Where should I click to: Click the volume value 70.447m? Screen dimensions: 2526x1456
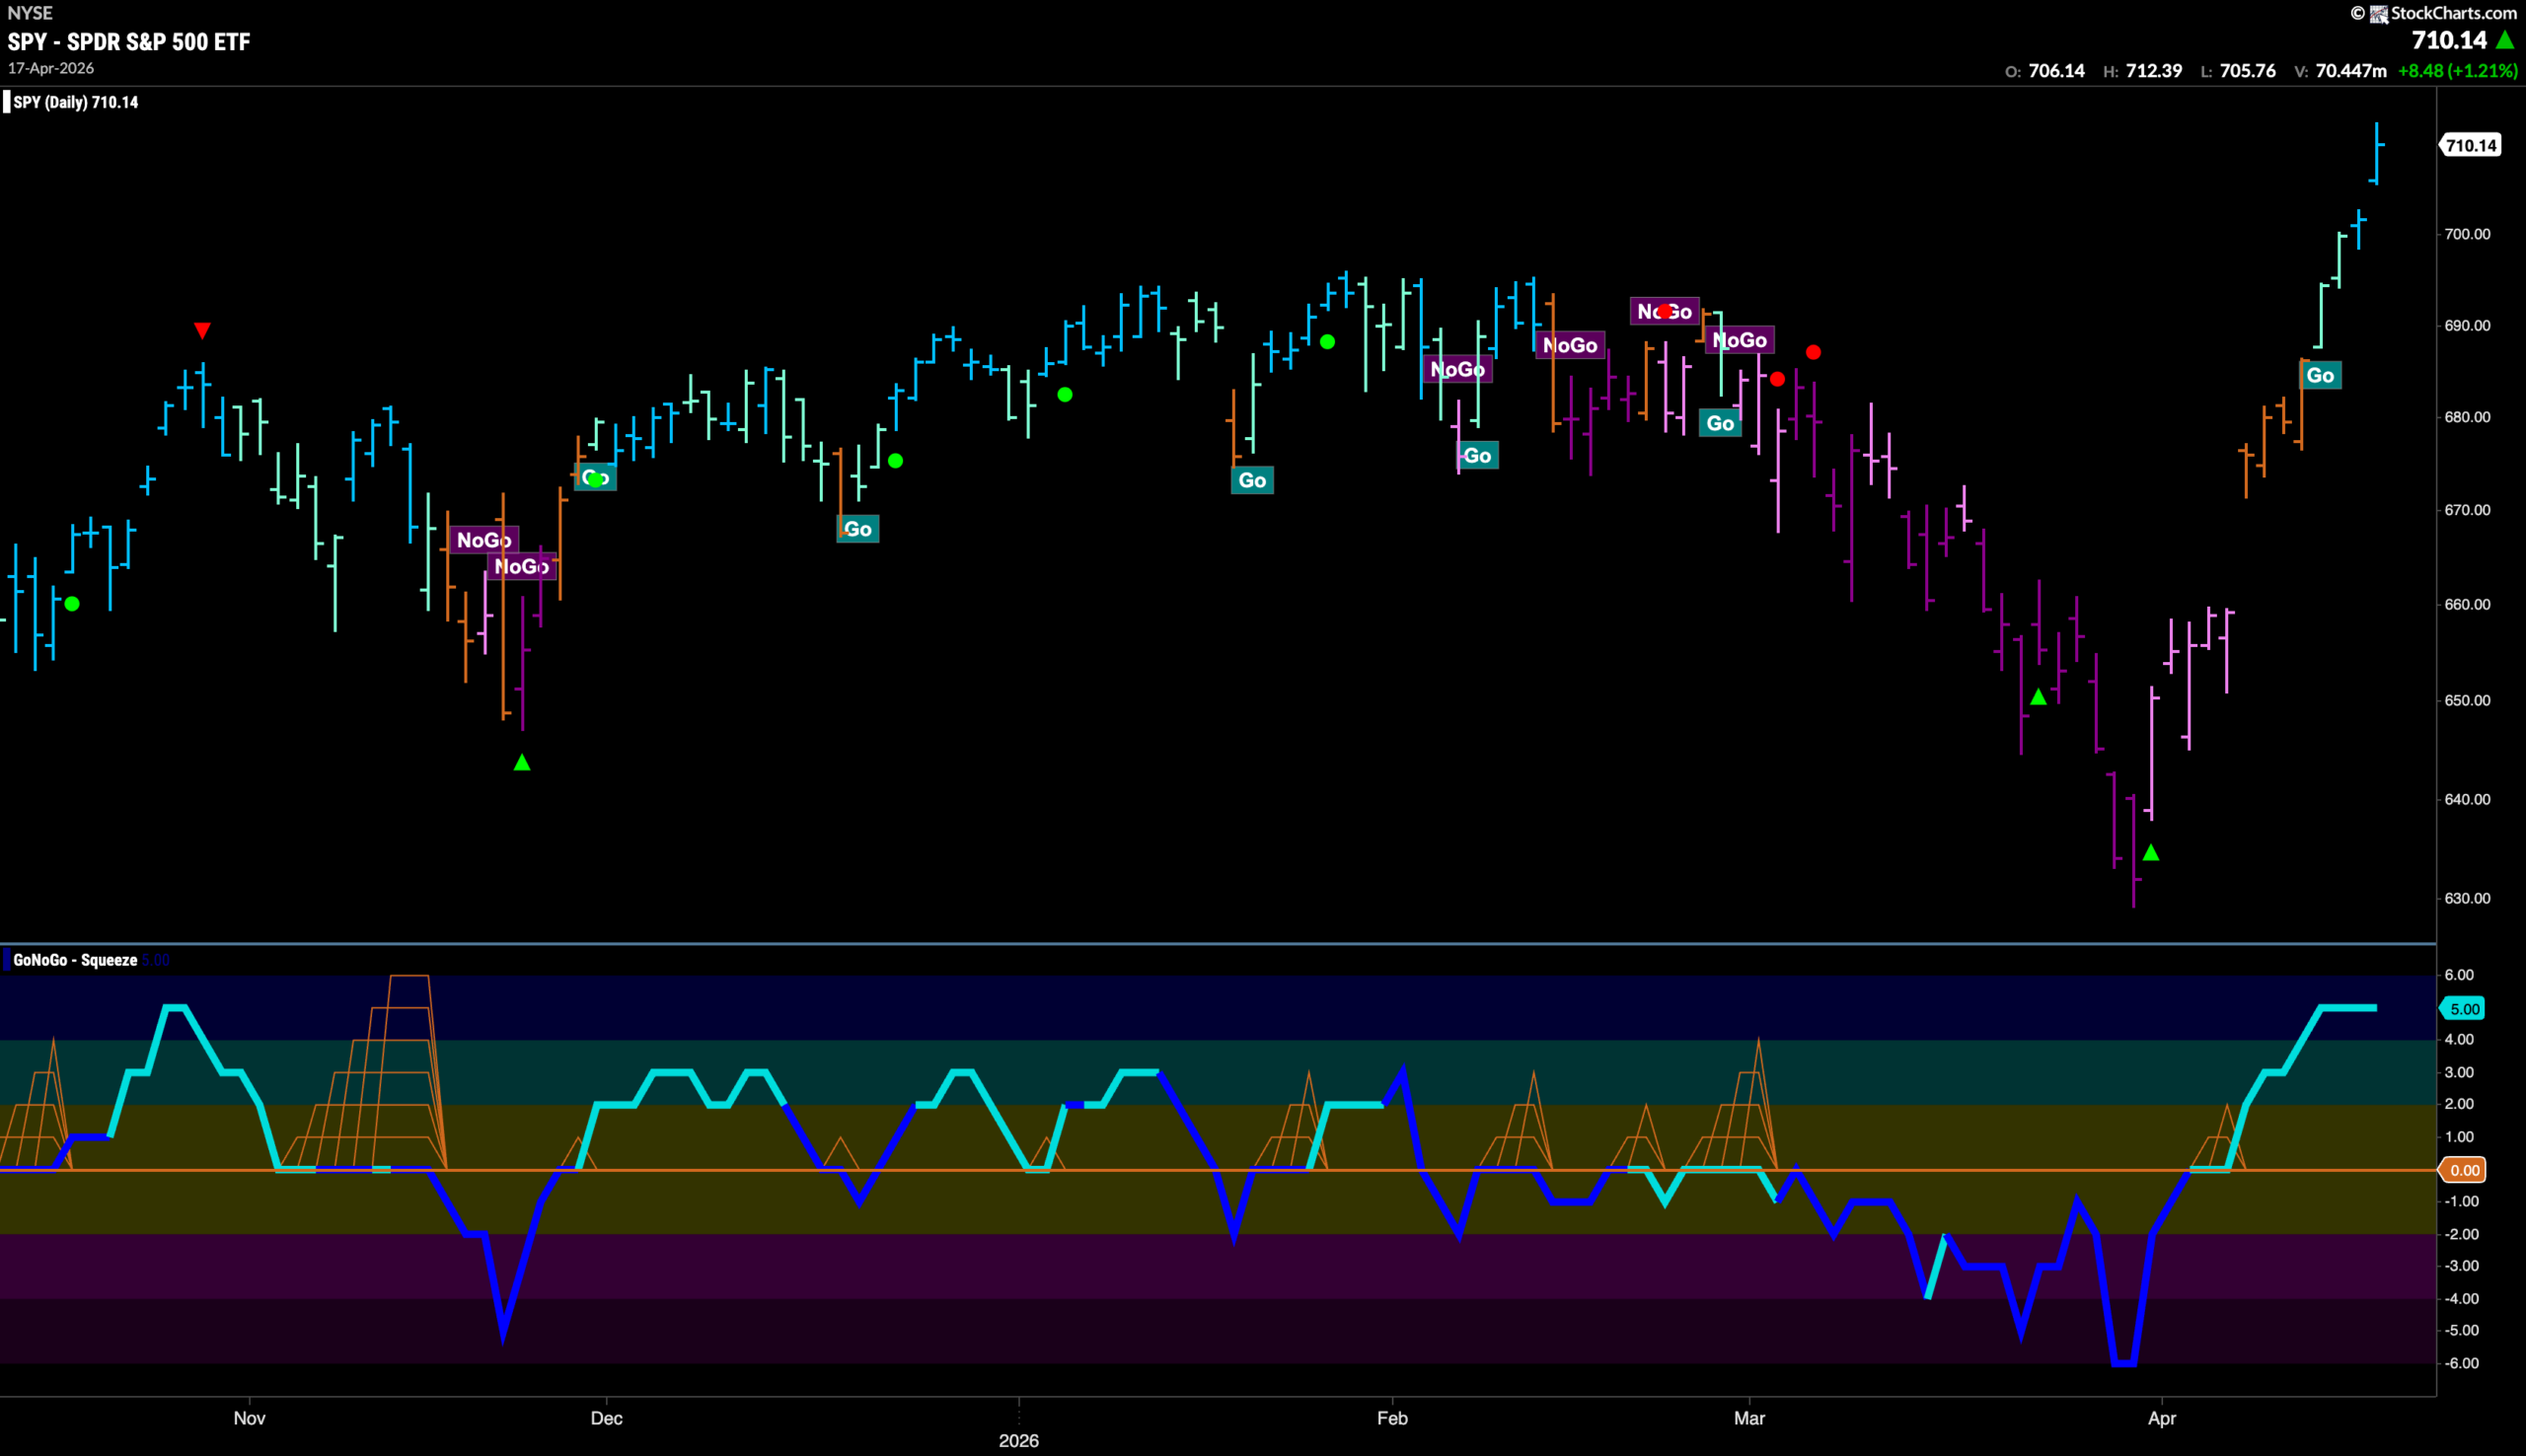[2350, 71]
